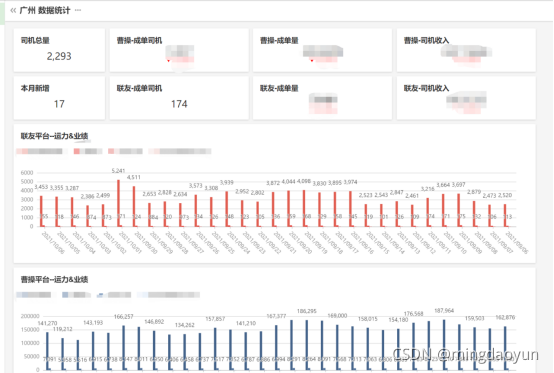Click the 200000 axis label in 曹操 chart

pos(30,316)
